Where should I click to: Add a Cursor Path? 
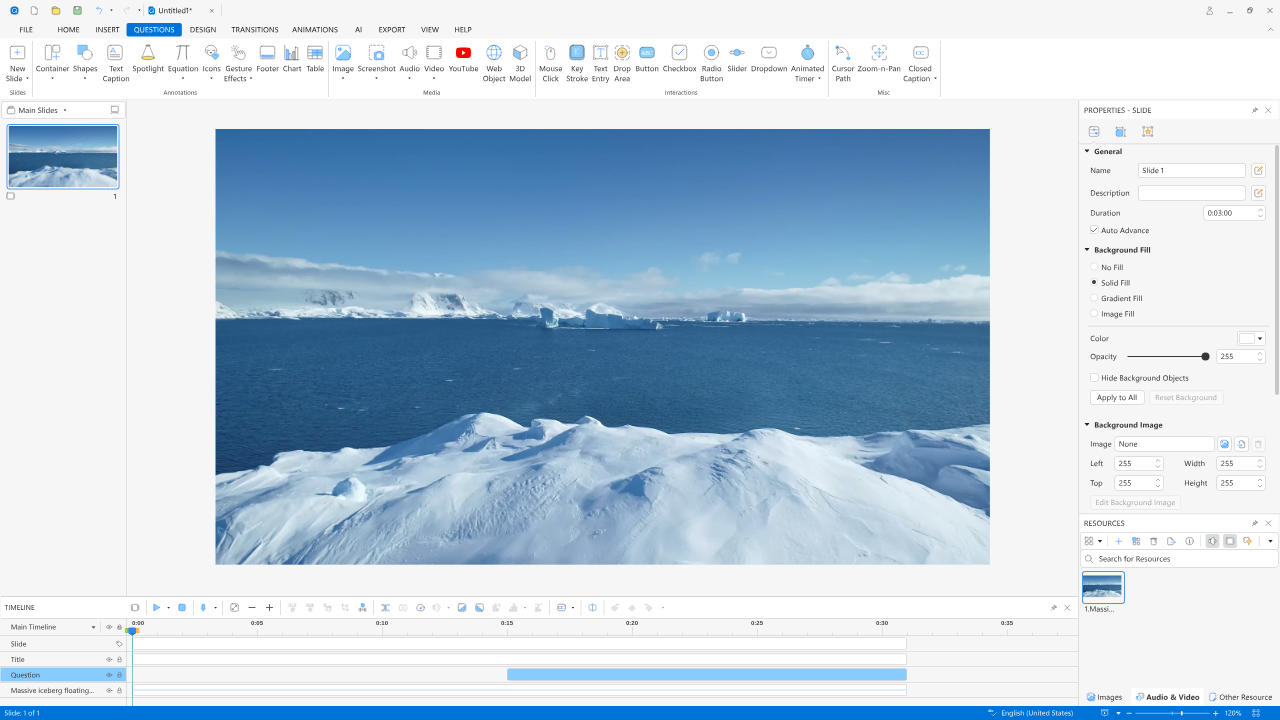point(843,59)
